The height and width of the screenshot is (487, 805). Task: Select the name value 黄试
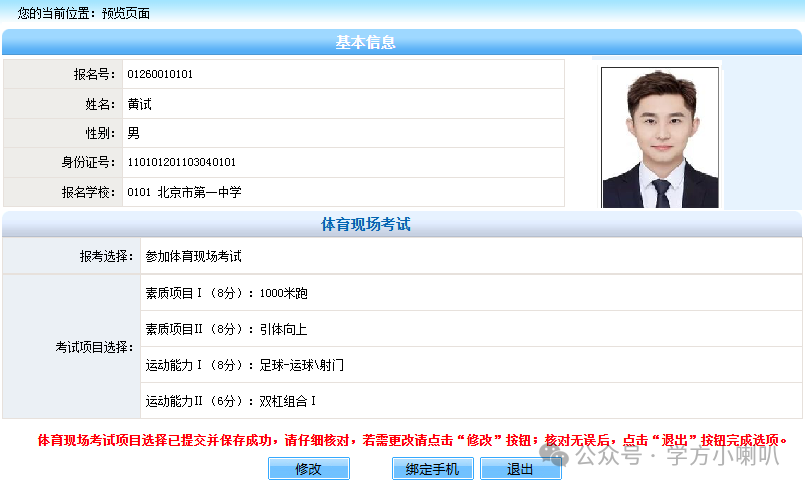[x=140, y=104]
